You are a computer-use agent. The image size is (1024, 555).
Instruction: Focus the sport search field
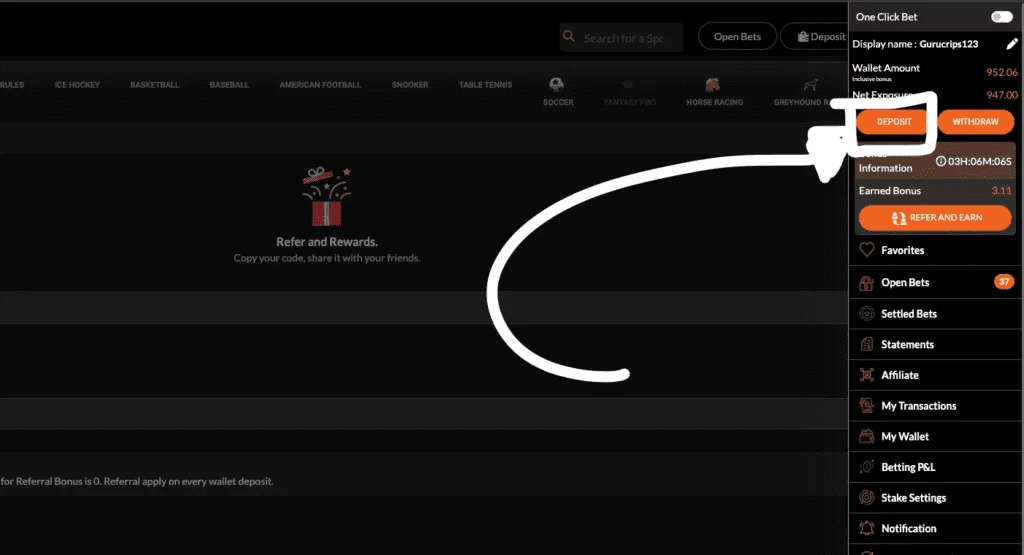point(621,37)
